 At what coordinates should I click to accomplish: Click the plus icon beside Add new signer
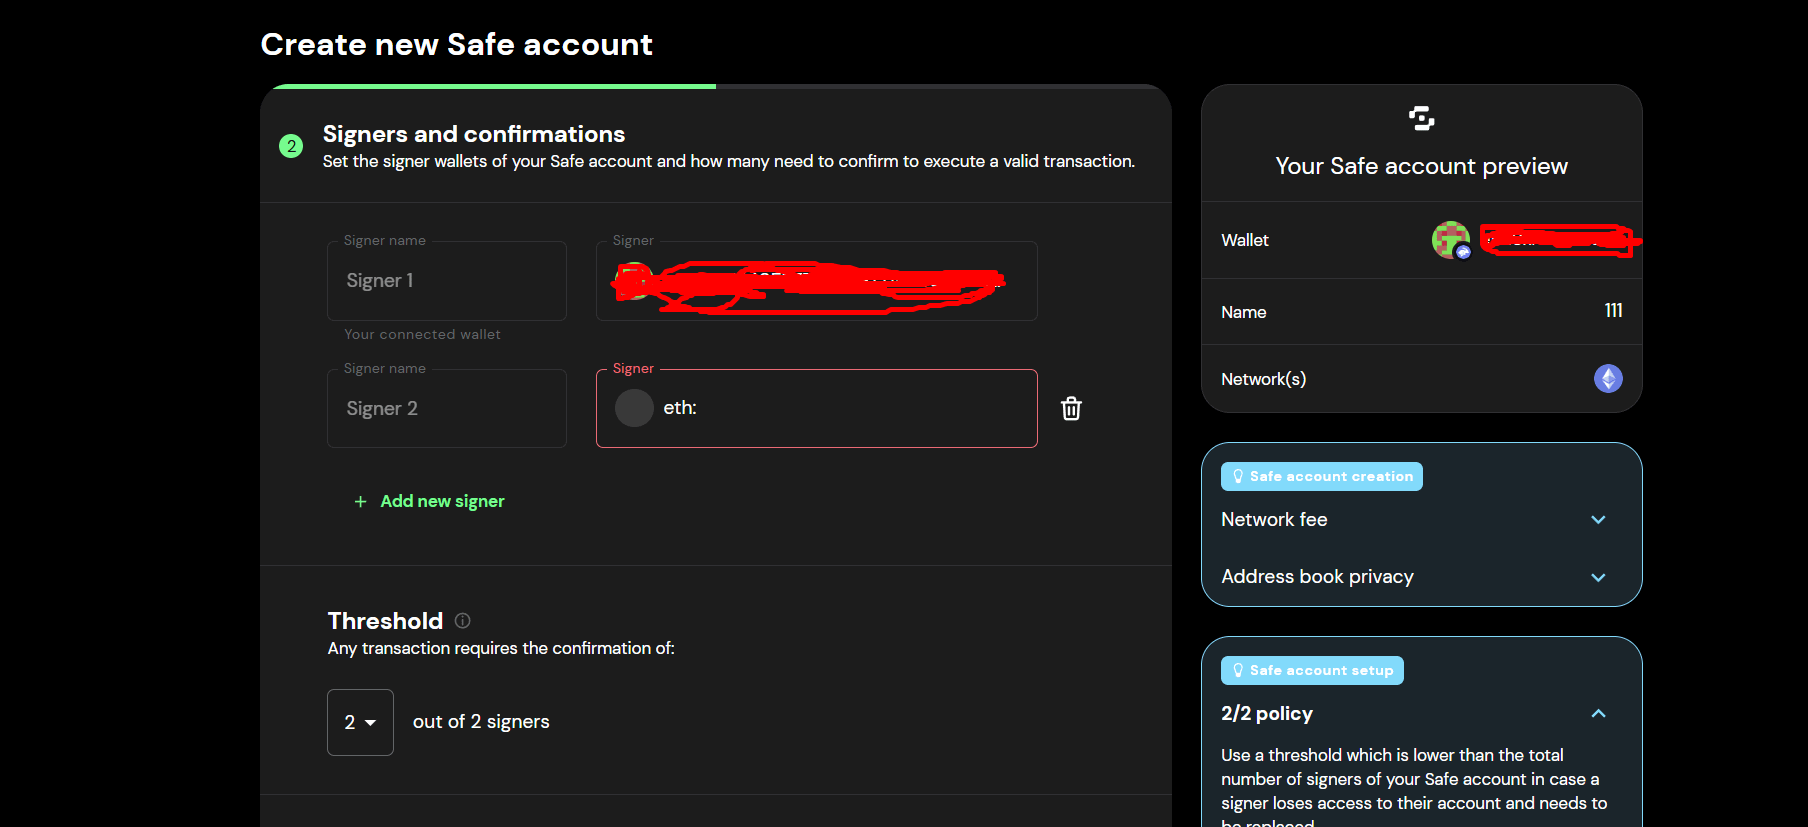pyautogui.click(x=360, y=502)
